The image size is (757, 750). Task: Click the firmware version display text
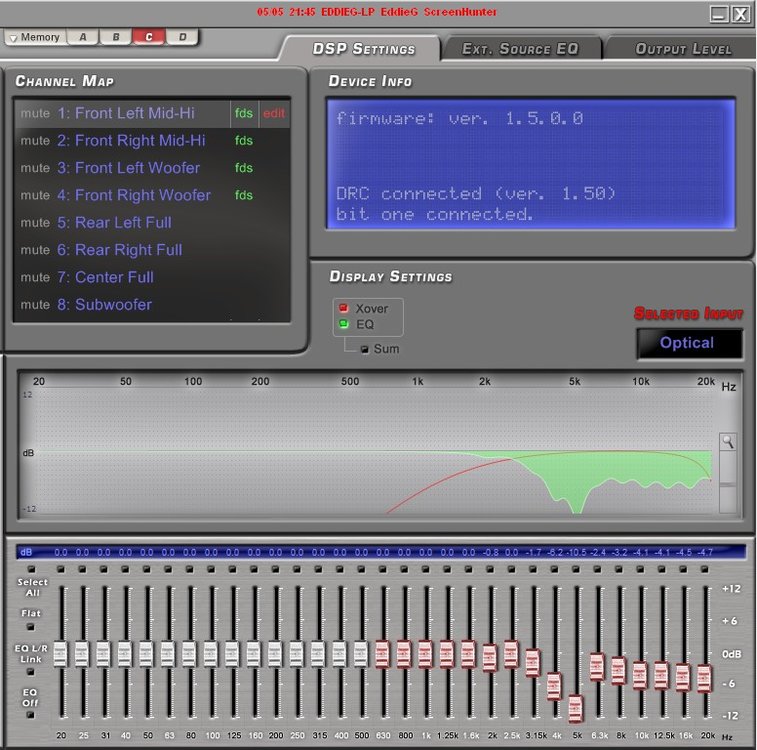point(460,119)
